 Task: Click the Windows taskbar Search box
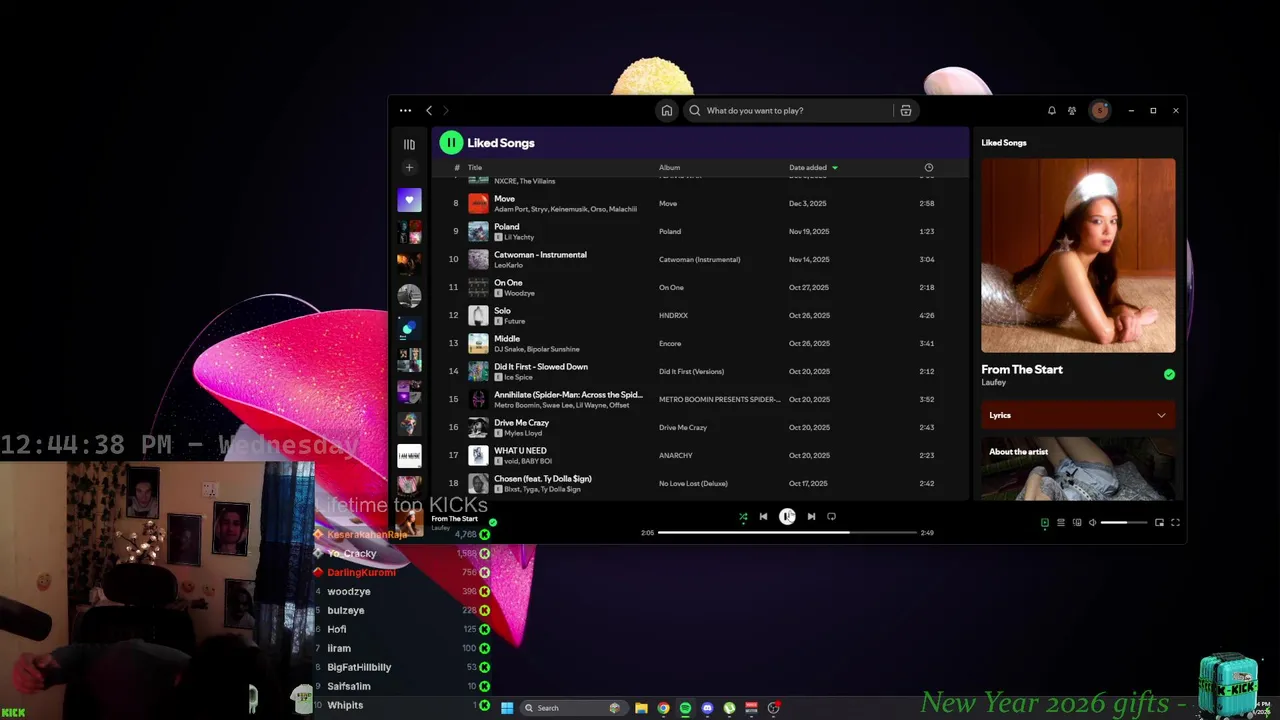click(x=575, y=708)
